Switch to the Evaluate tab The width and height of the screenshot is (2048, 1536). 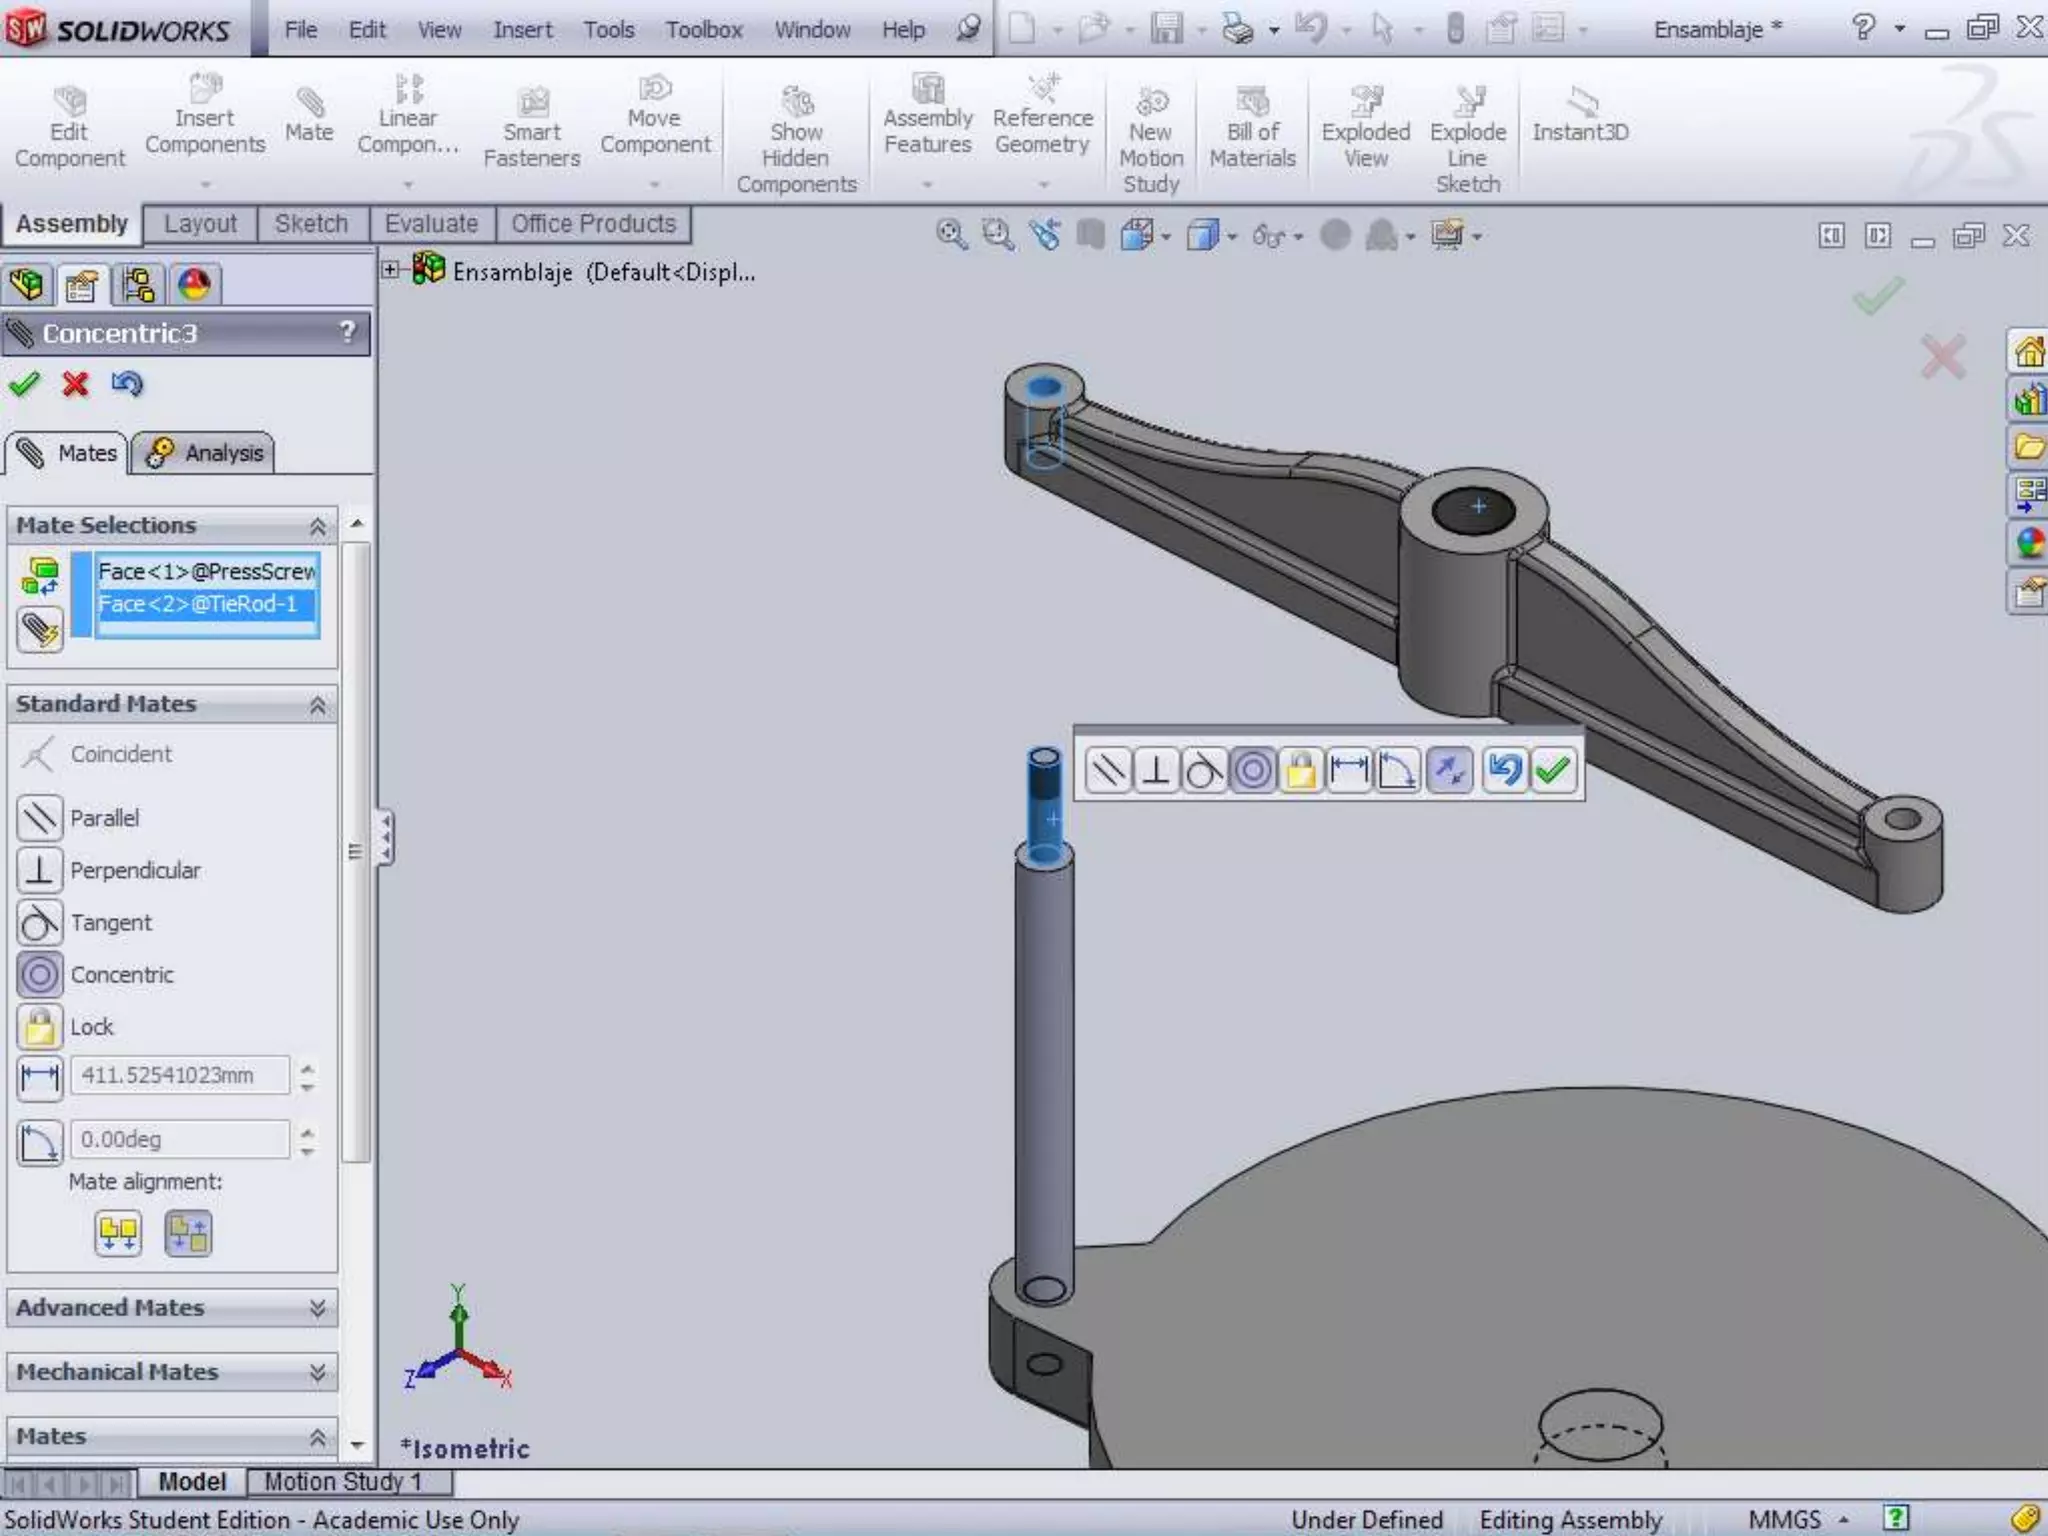pos(431,224)
